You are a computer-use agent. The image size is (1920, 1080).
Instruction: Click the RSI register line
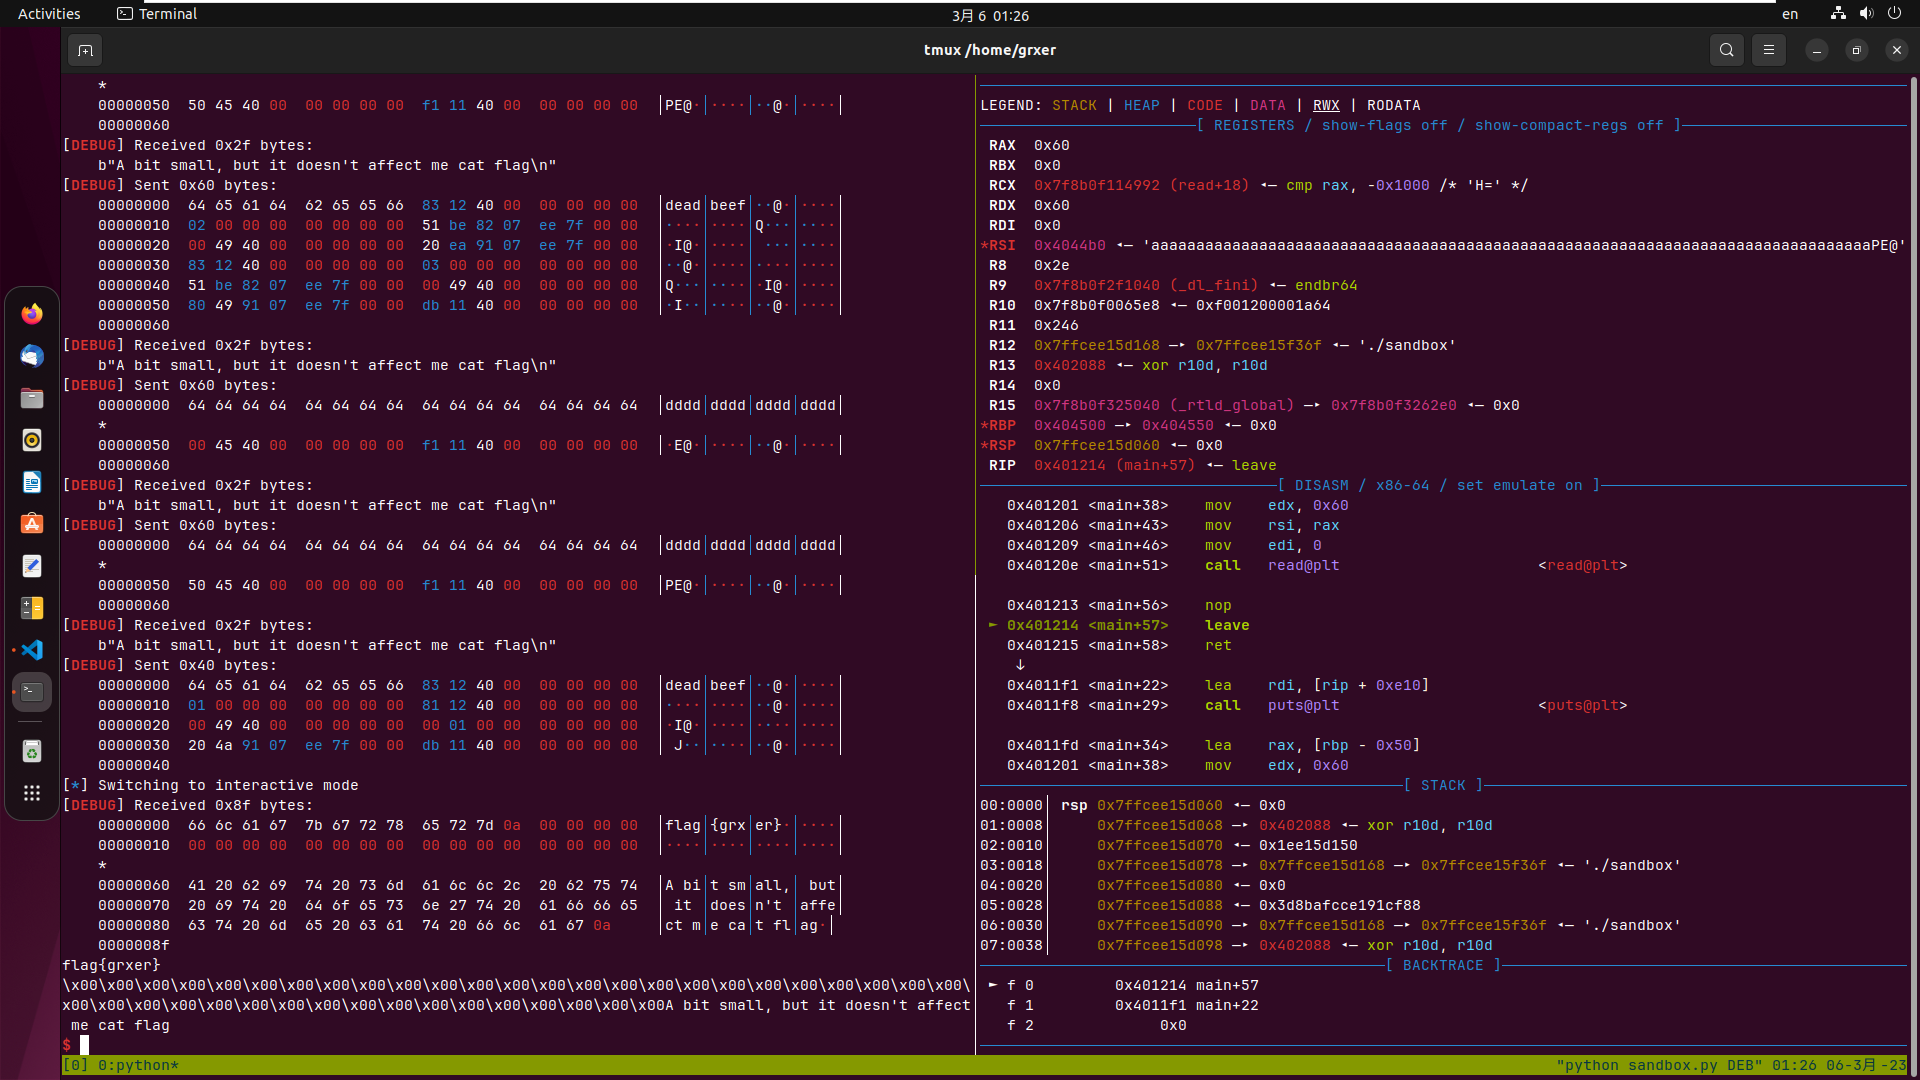point(1443,245)
